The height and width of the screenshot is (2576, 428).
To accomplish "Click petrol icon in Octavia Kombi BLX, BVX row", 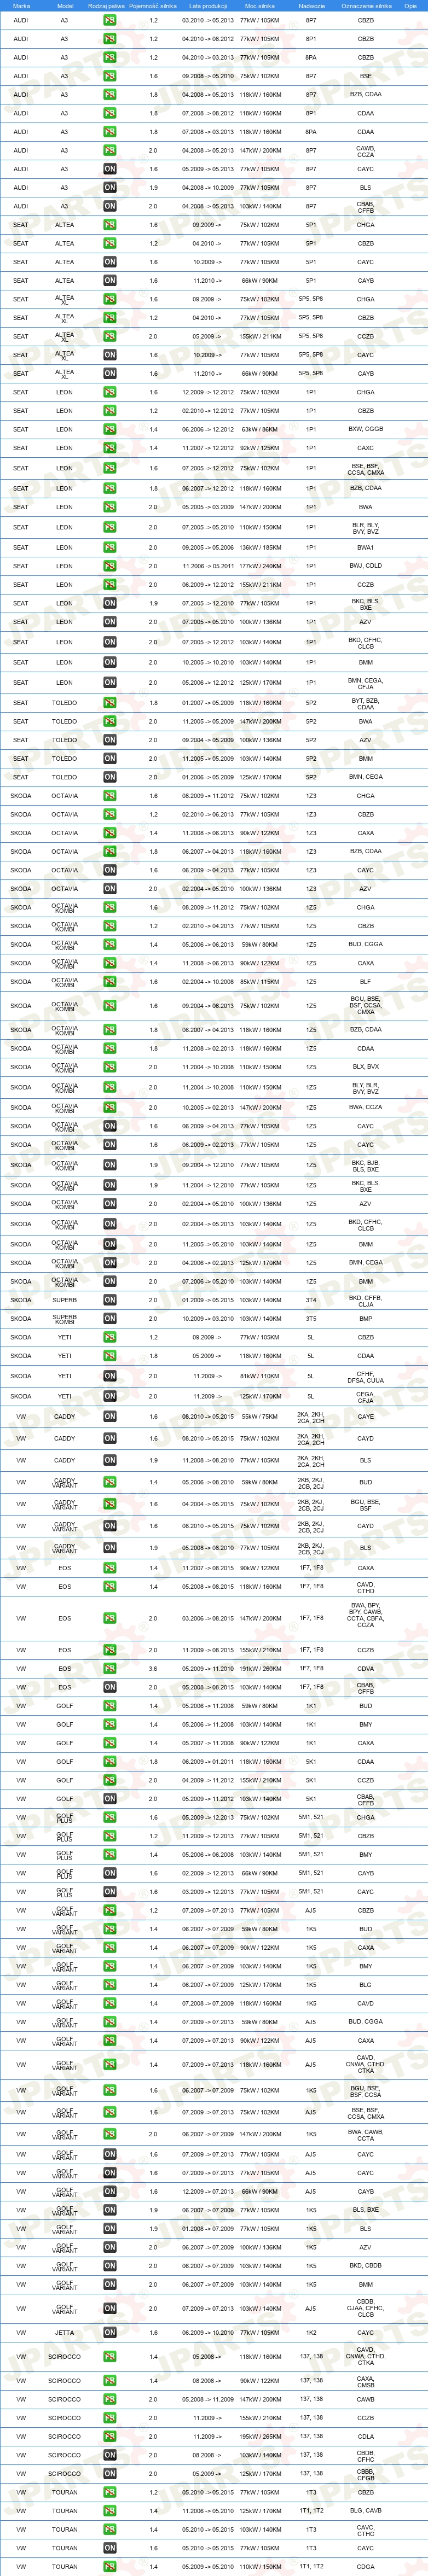I will click(110, 1067).
